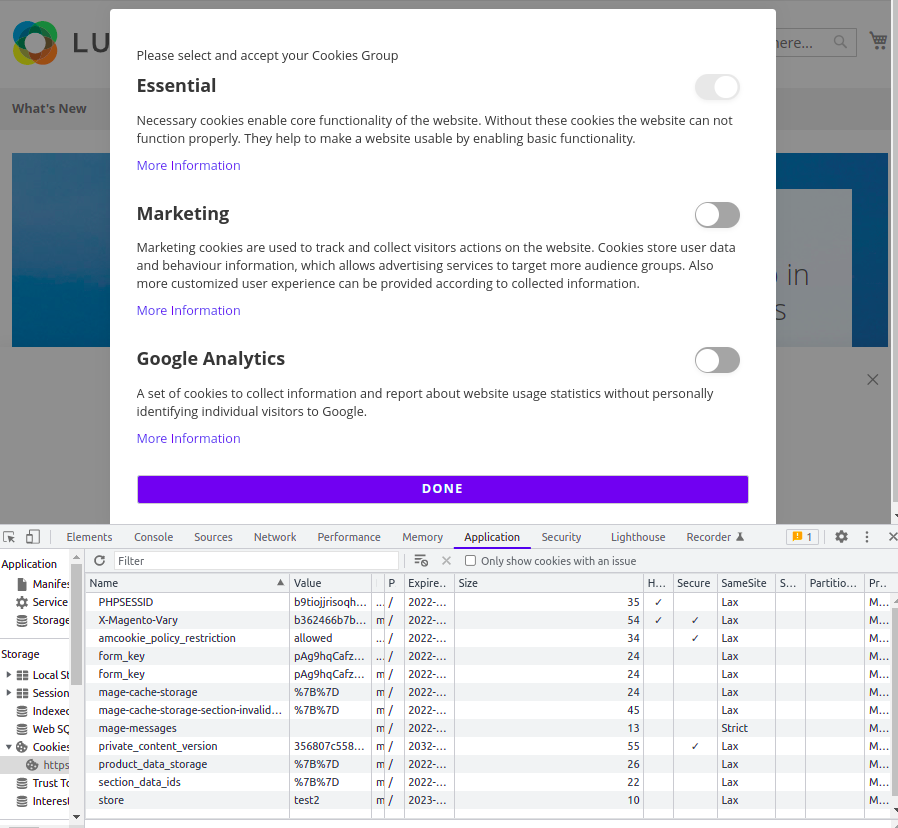Select the section_data_ids cookie row
The image size is (898, 828).
(x=489, y=782)
